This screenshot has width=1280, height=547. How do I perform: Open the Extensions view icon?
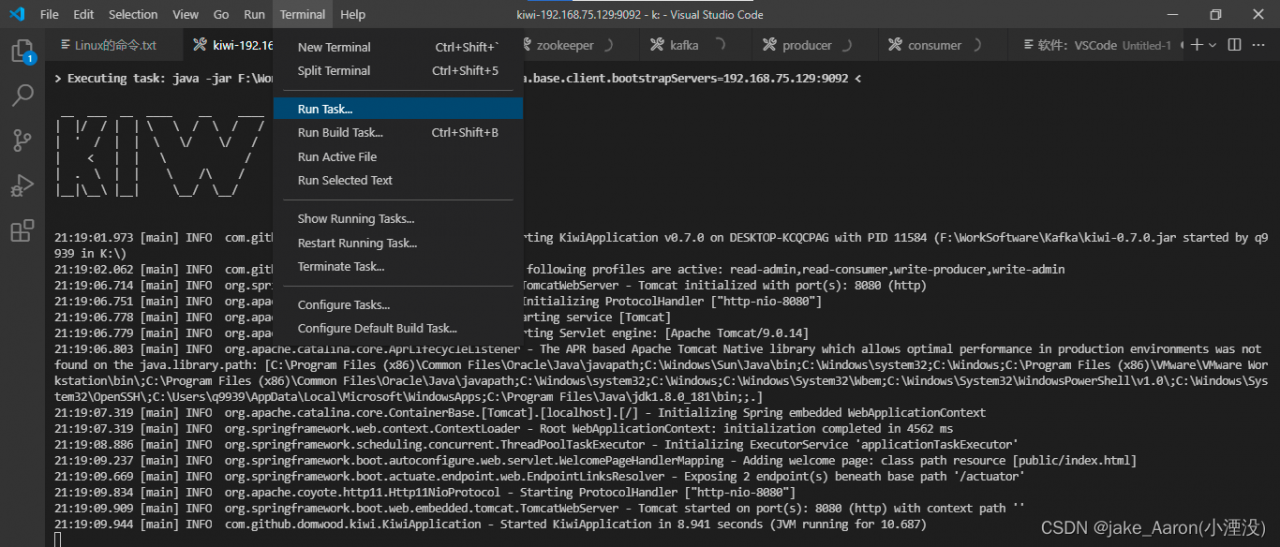point(22,231)
